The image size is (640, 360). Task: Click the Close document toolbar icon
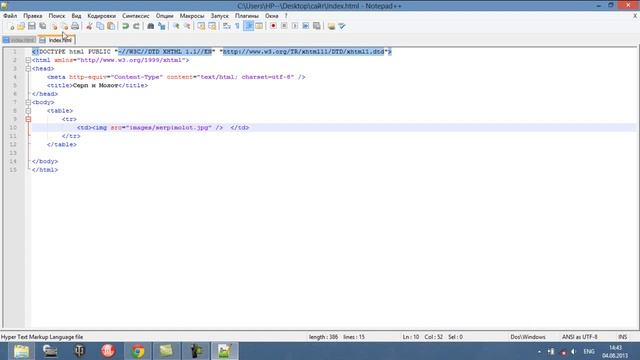pos(53,26)
